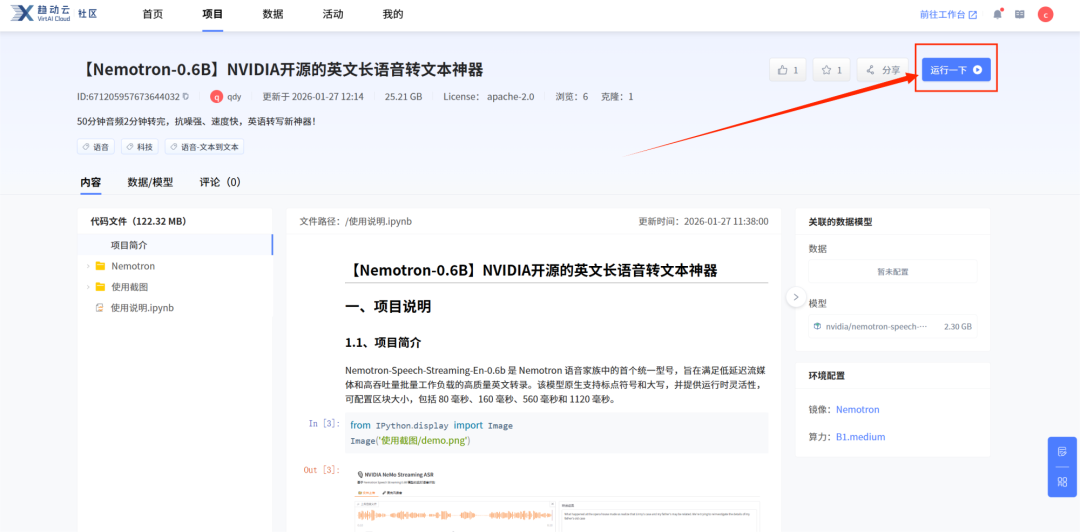Open the 我的 nav item
1080x532 pixels.
(393, 14)
